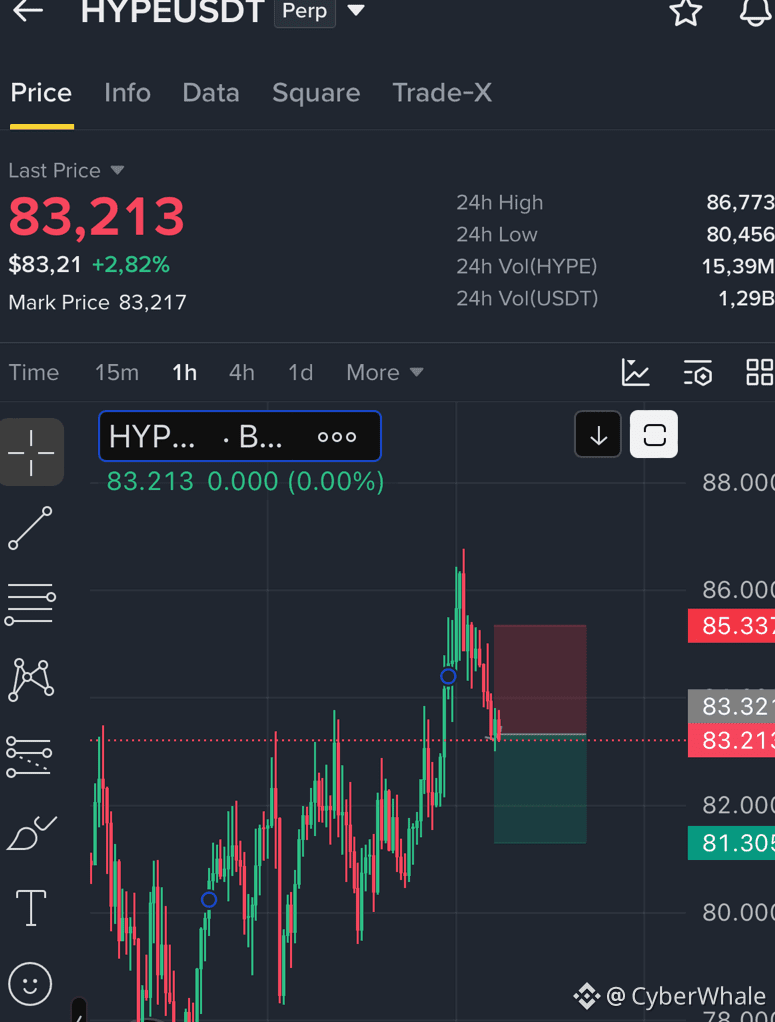Viewport: 775px width, 1022px height.
Task: Click the down-arrow chart button
Action: click(598, 435)
